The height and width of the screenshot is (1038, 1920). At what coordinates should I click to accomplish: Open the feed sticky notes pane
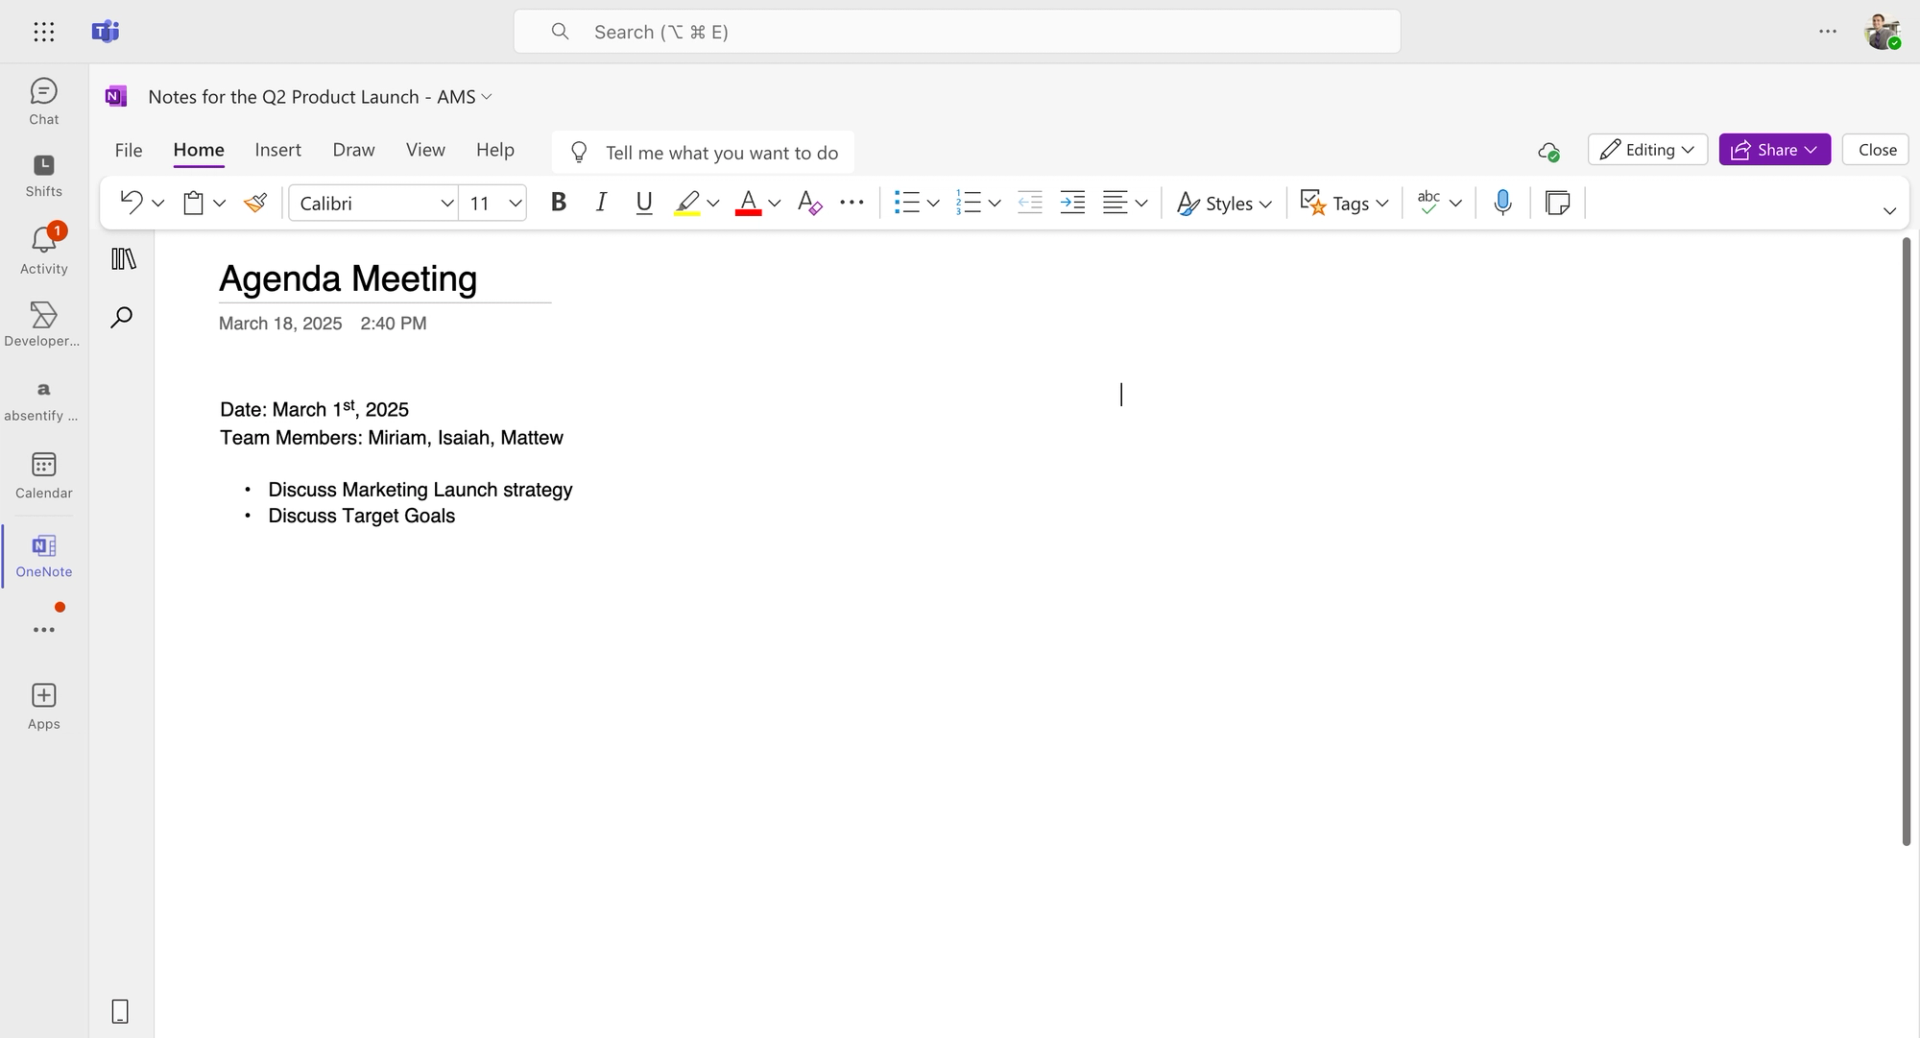point(1557,203)
